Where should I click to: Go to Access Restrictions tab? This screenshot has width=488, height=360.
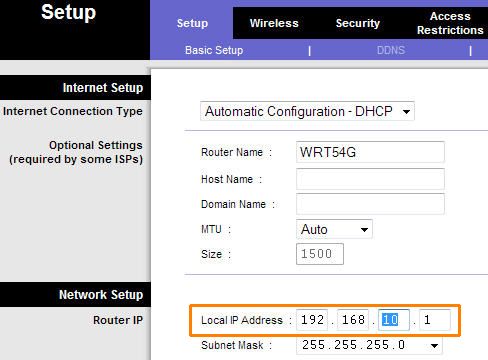click(x=450, y=23)
